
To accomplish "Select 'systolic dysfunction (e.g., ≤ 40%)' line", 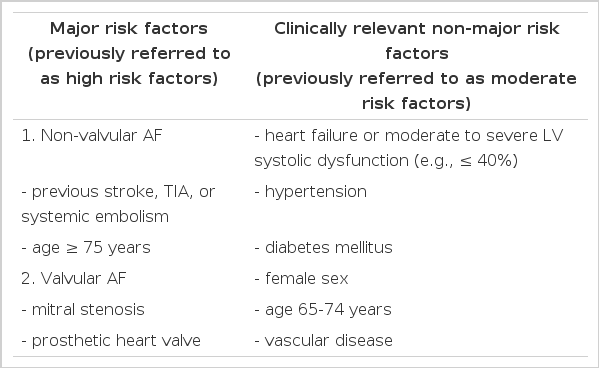I will point(386,161).
